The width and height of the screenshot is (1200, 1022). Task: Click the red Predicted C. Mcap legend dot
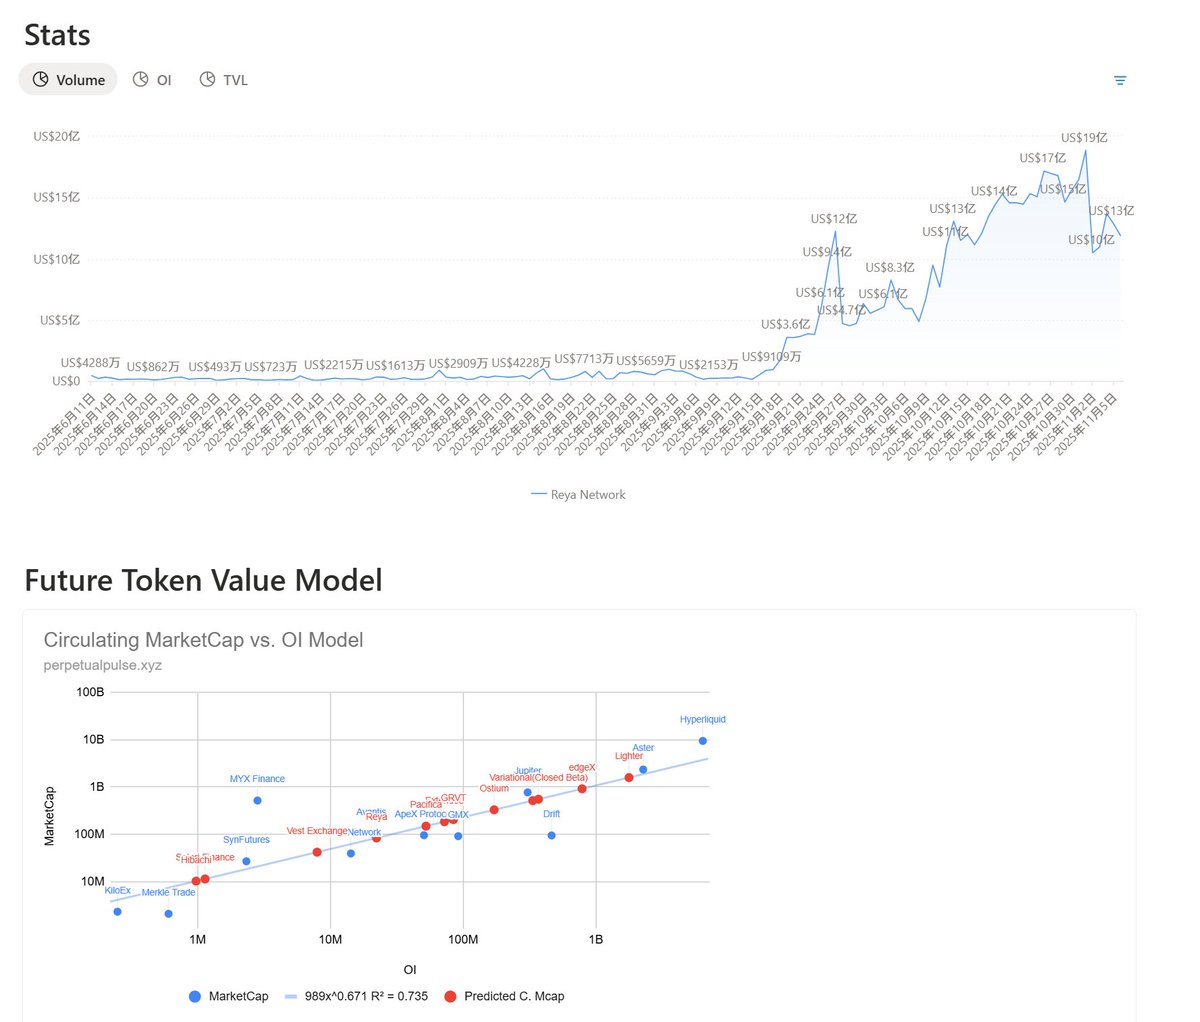point(450,996)
